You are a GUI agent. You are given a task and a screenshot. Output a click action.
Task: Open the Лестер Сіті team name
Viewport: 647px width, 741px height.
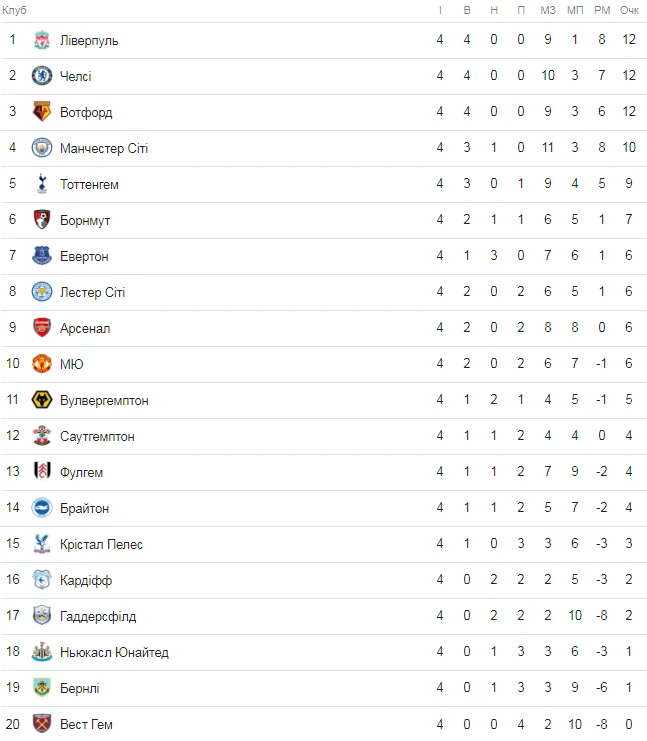tap(92, 292)
